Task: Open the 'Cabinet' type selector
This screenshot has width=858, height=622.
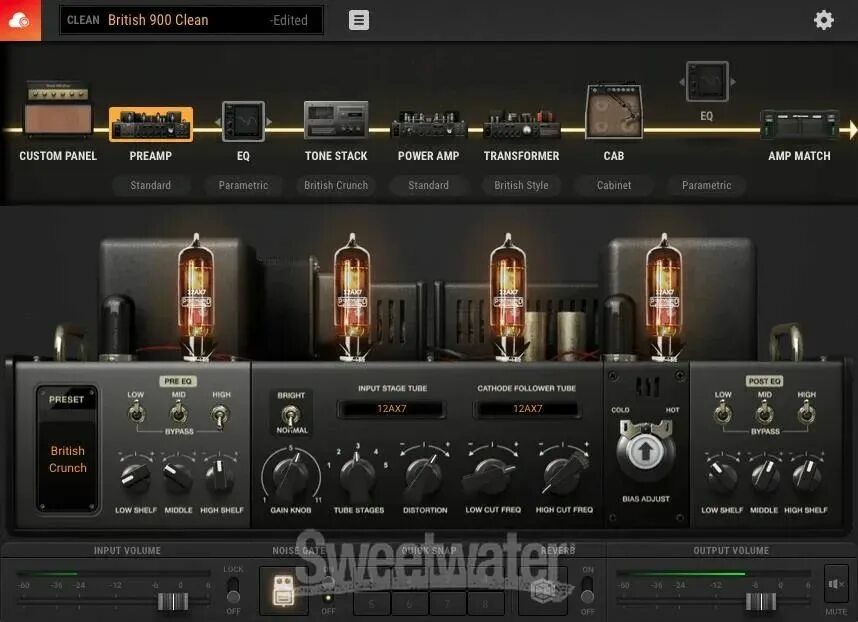Action: [614, 185]
